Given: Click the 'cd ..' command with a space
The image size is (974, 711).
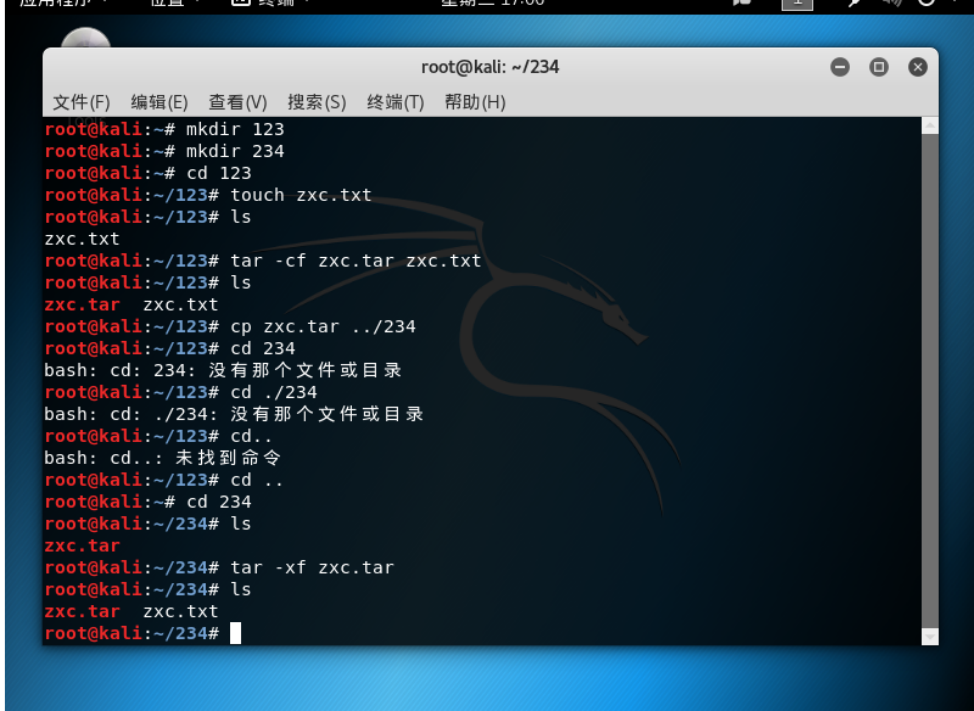Looking at the screenshot, I should (257, 480).
